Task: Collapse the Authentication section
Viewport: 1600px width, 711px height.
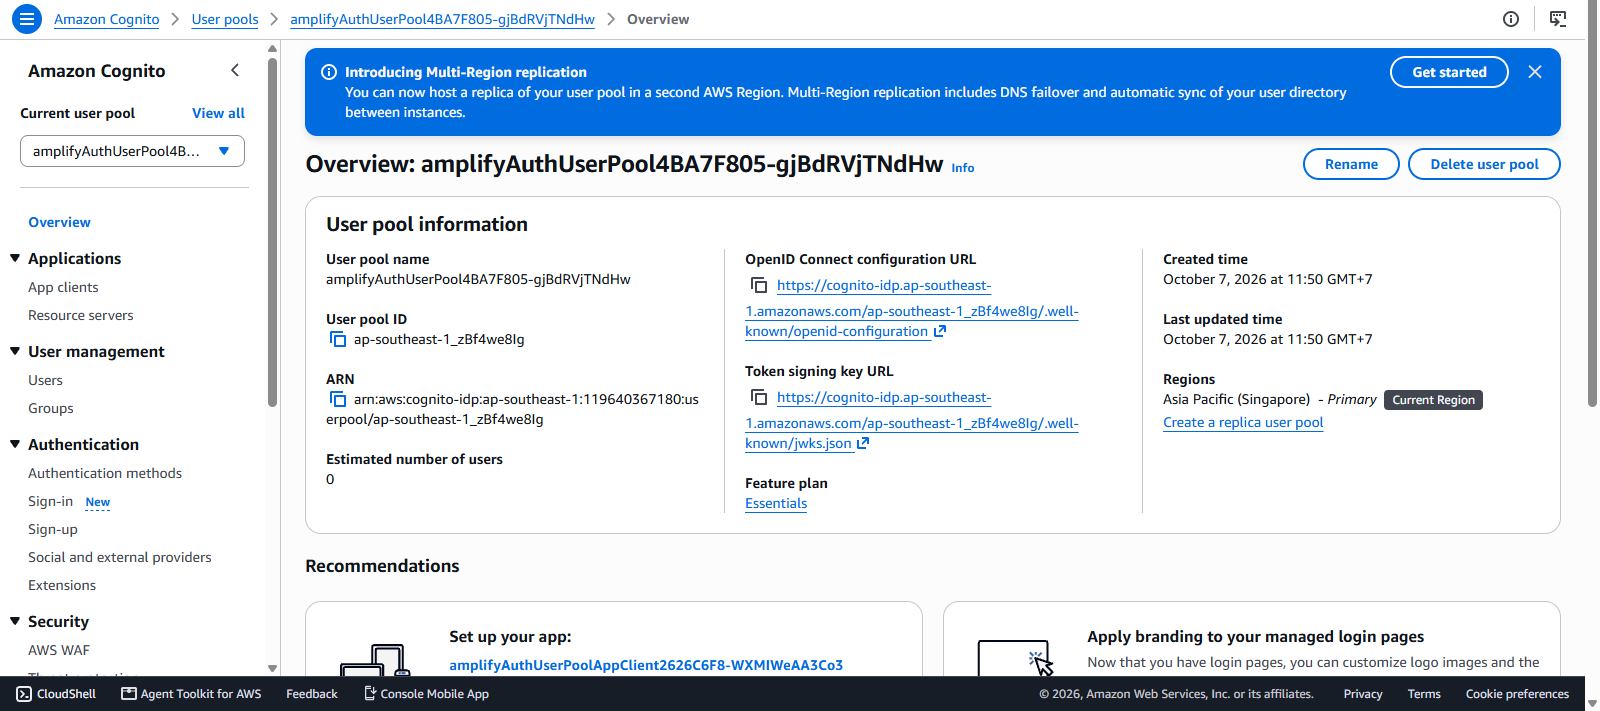Action: [x=15, y=444]
